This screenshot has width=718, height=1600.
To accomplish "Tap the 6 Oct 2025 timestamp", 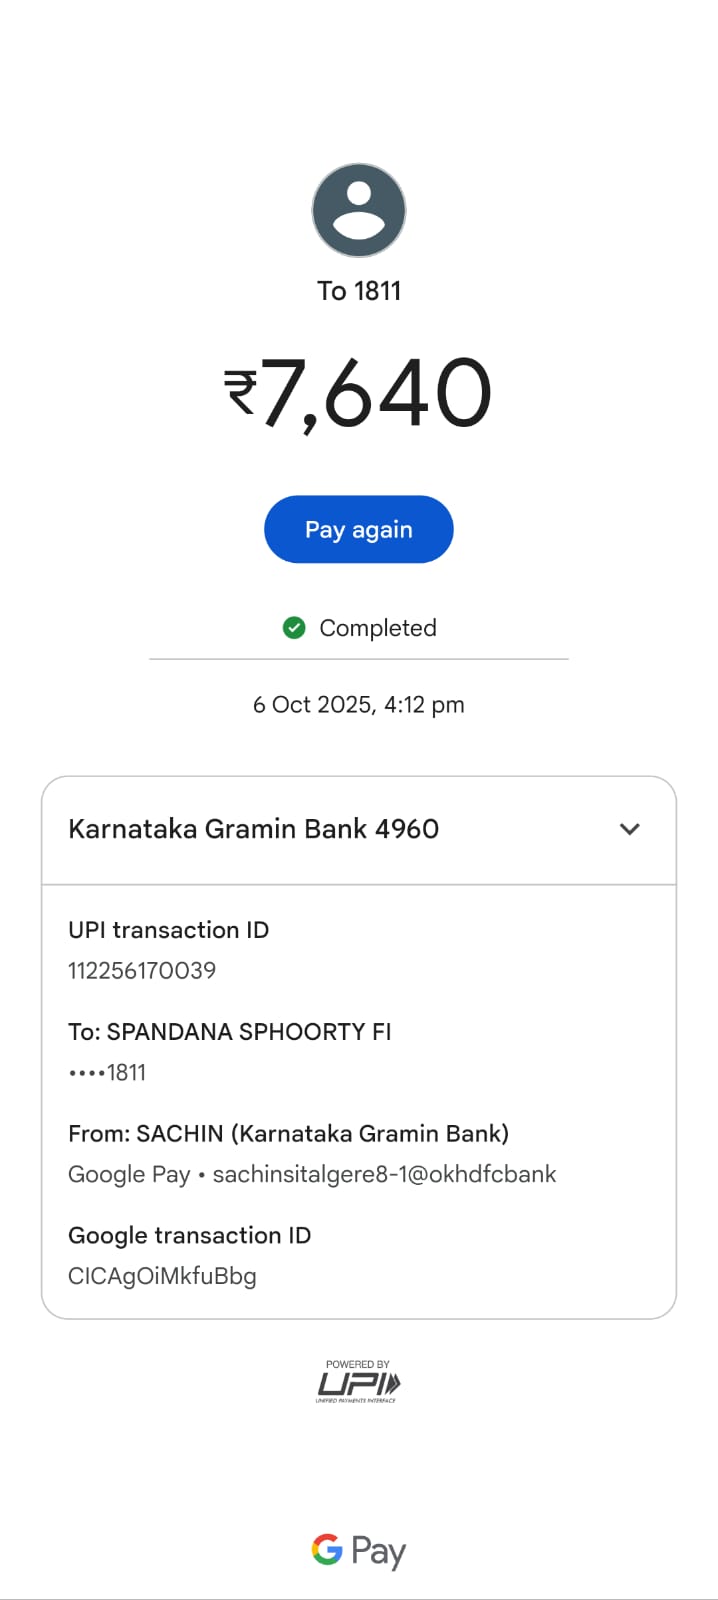I will 358,705.
